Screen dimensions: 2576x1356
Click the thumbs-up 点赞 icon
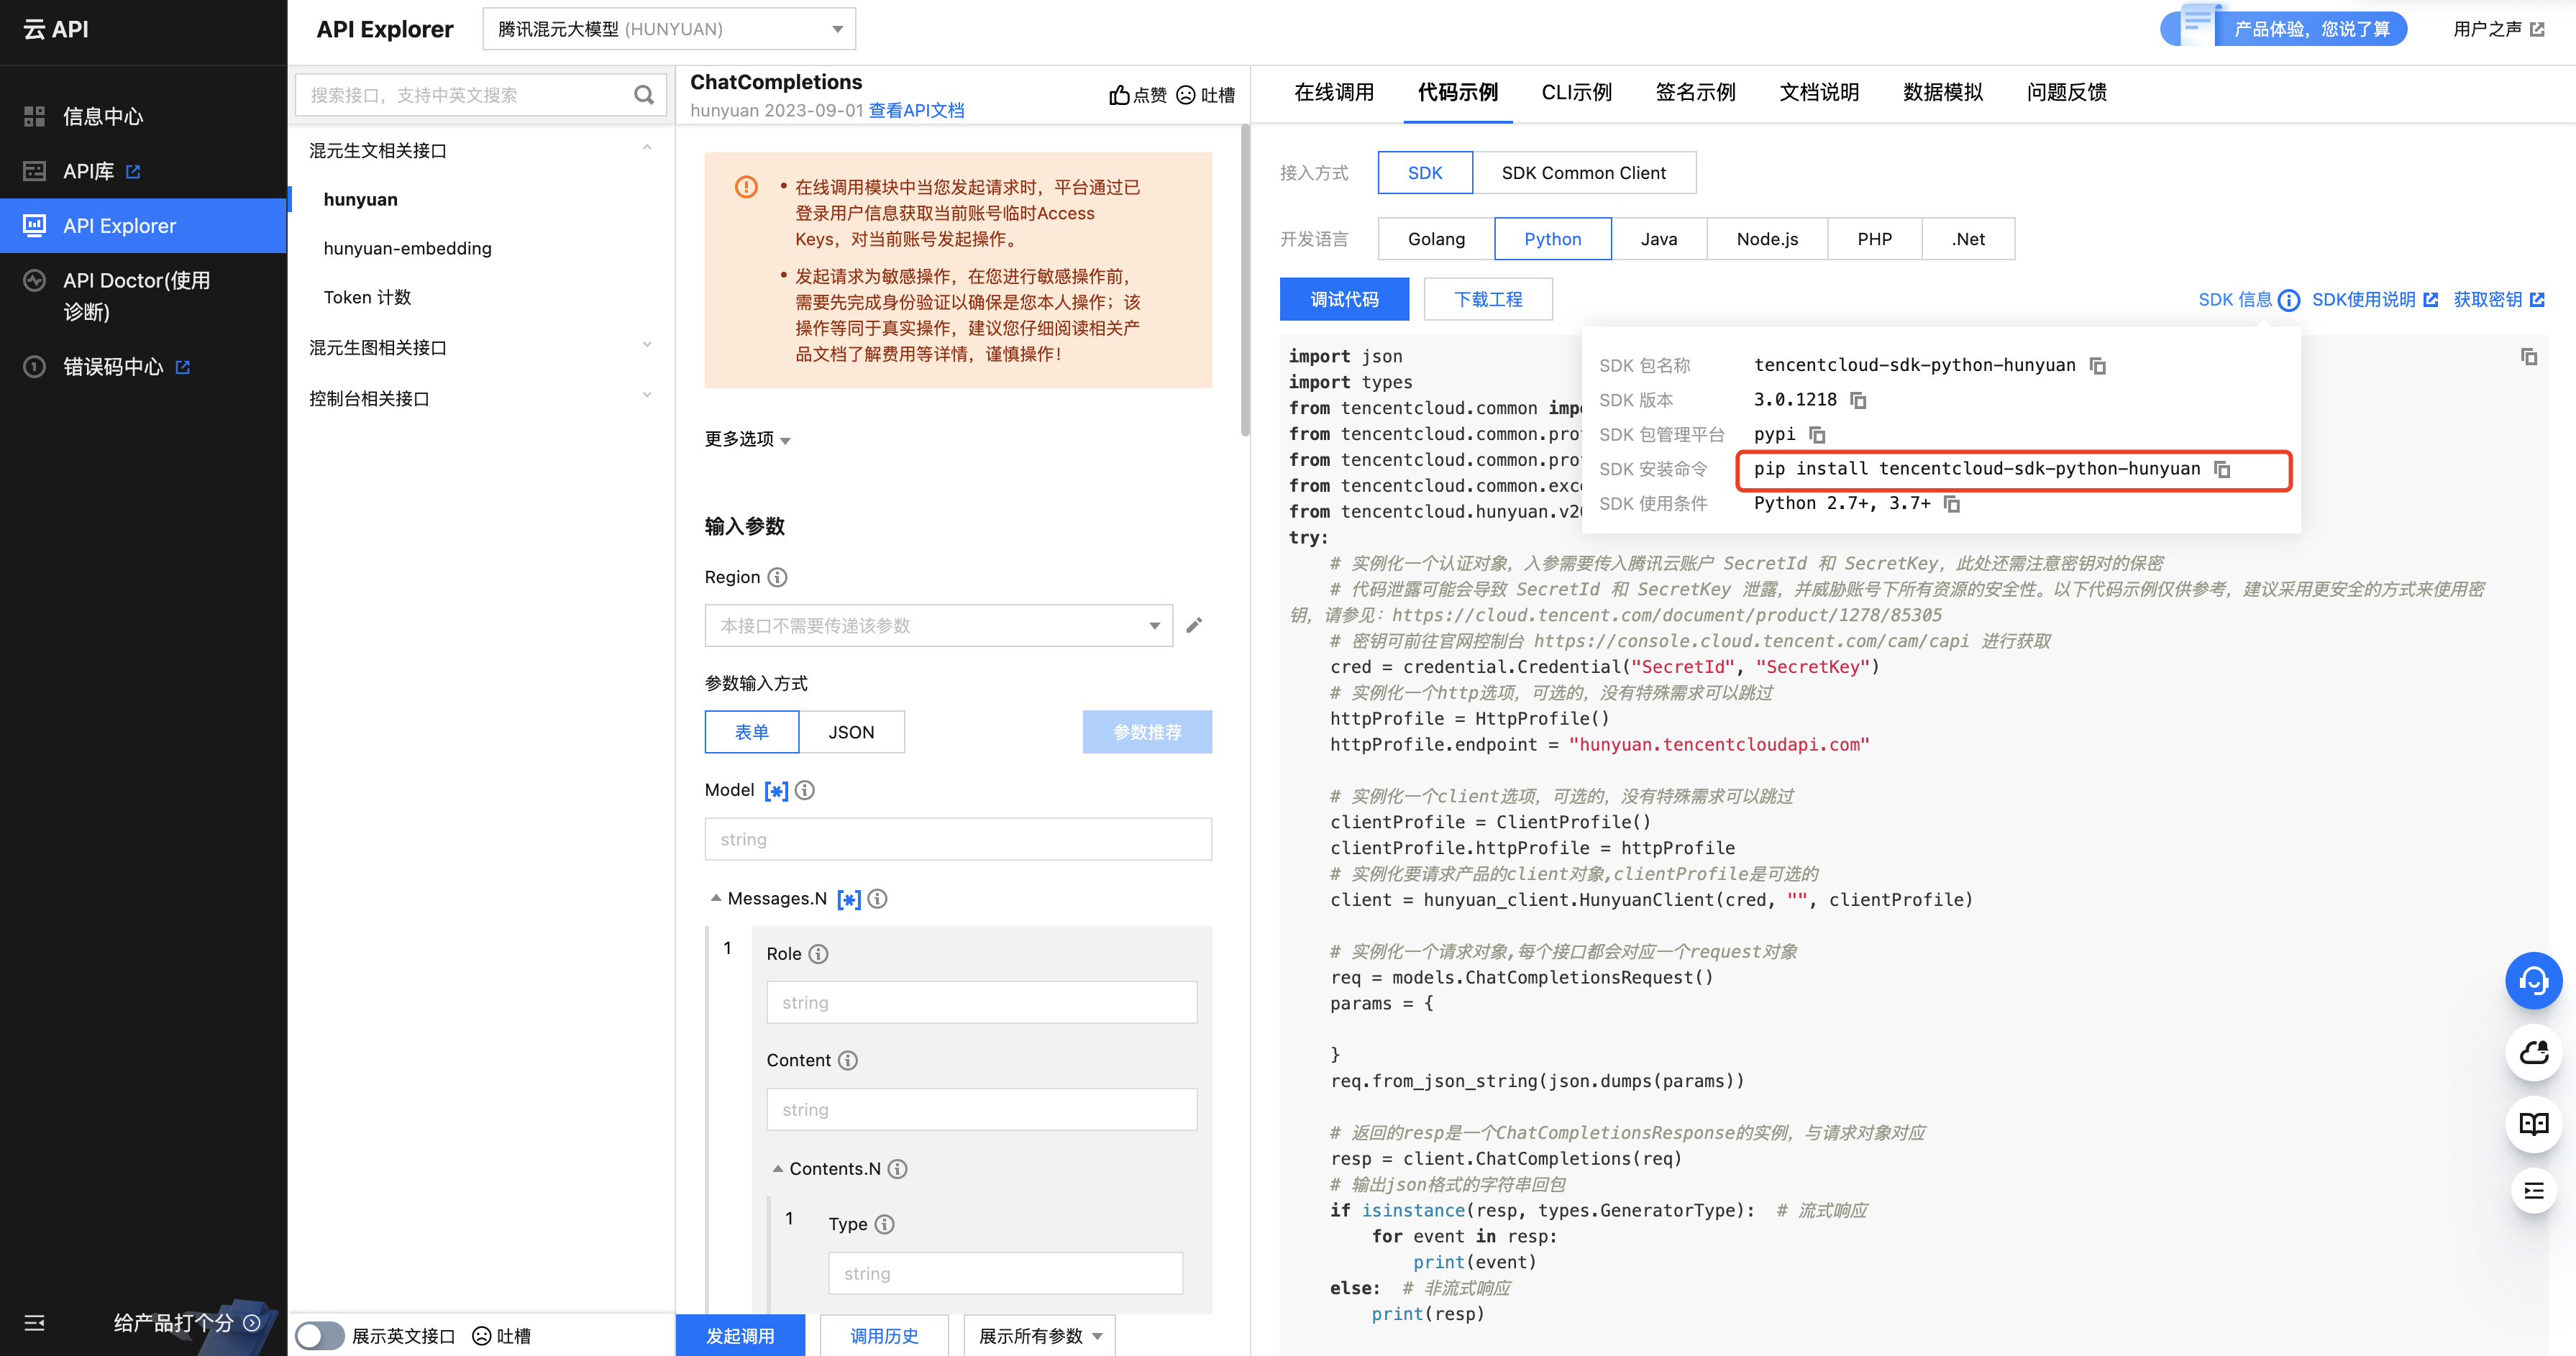click(x=1119, y=95)
